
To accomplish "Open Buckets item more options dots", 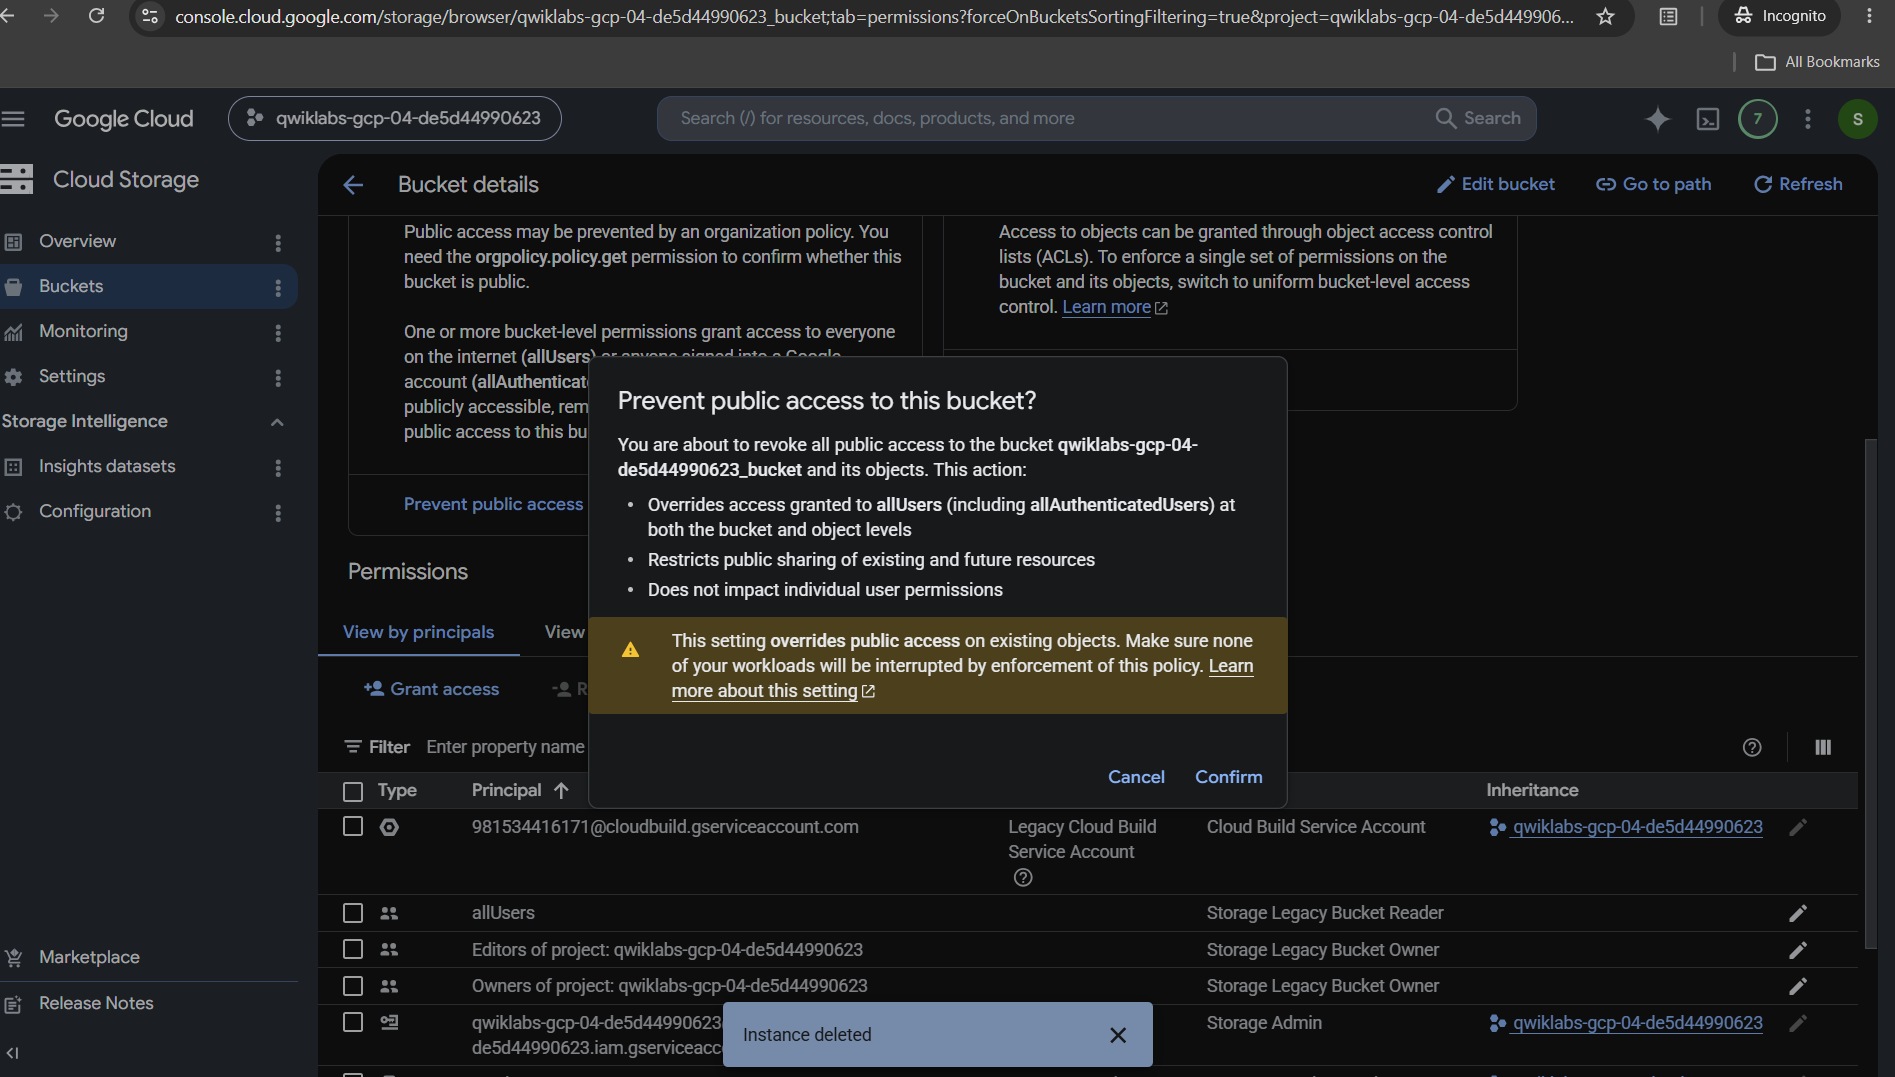I will (278, 287).
